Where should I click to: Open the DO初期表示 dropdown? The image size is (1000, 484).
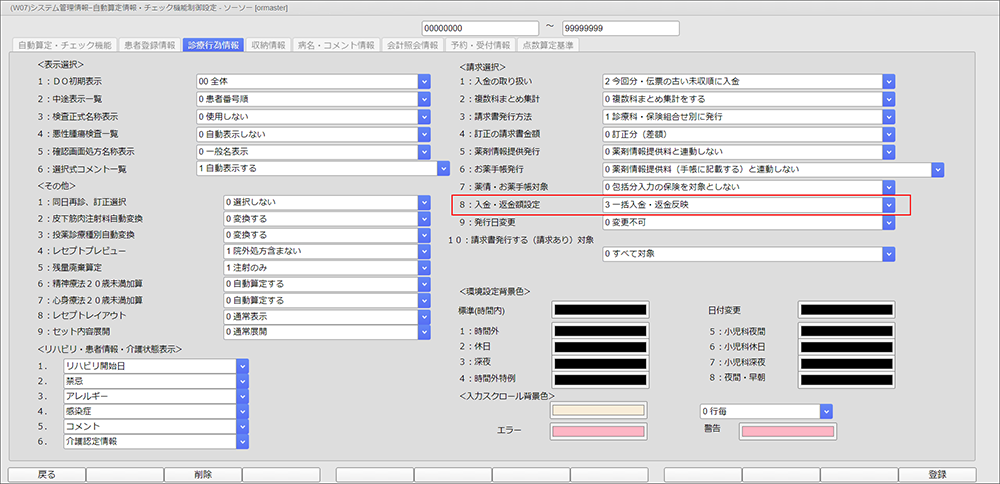424,81
